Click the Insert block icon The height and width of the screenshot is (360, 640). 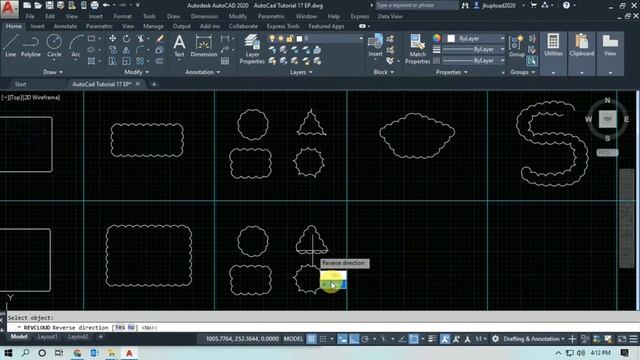click(x=375, y=45)
